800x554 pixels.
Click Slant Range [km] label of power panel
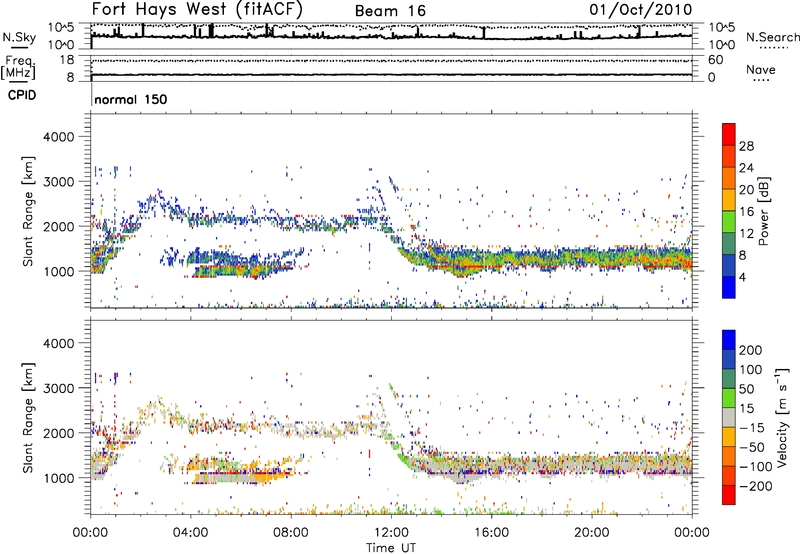click(x=28, y=211)
